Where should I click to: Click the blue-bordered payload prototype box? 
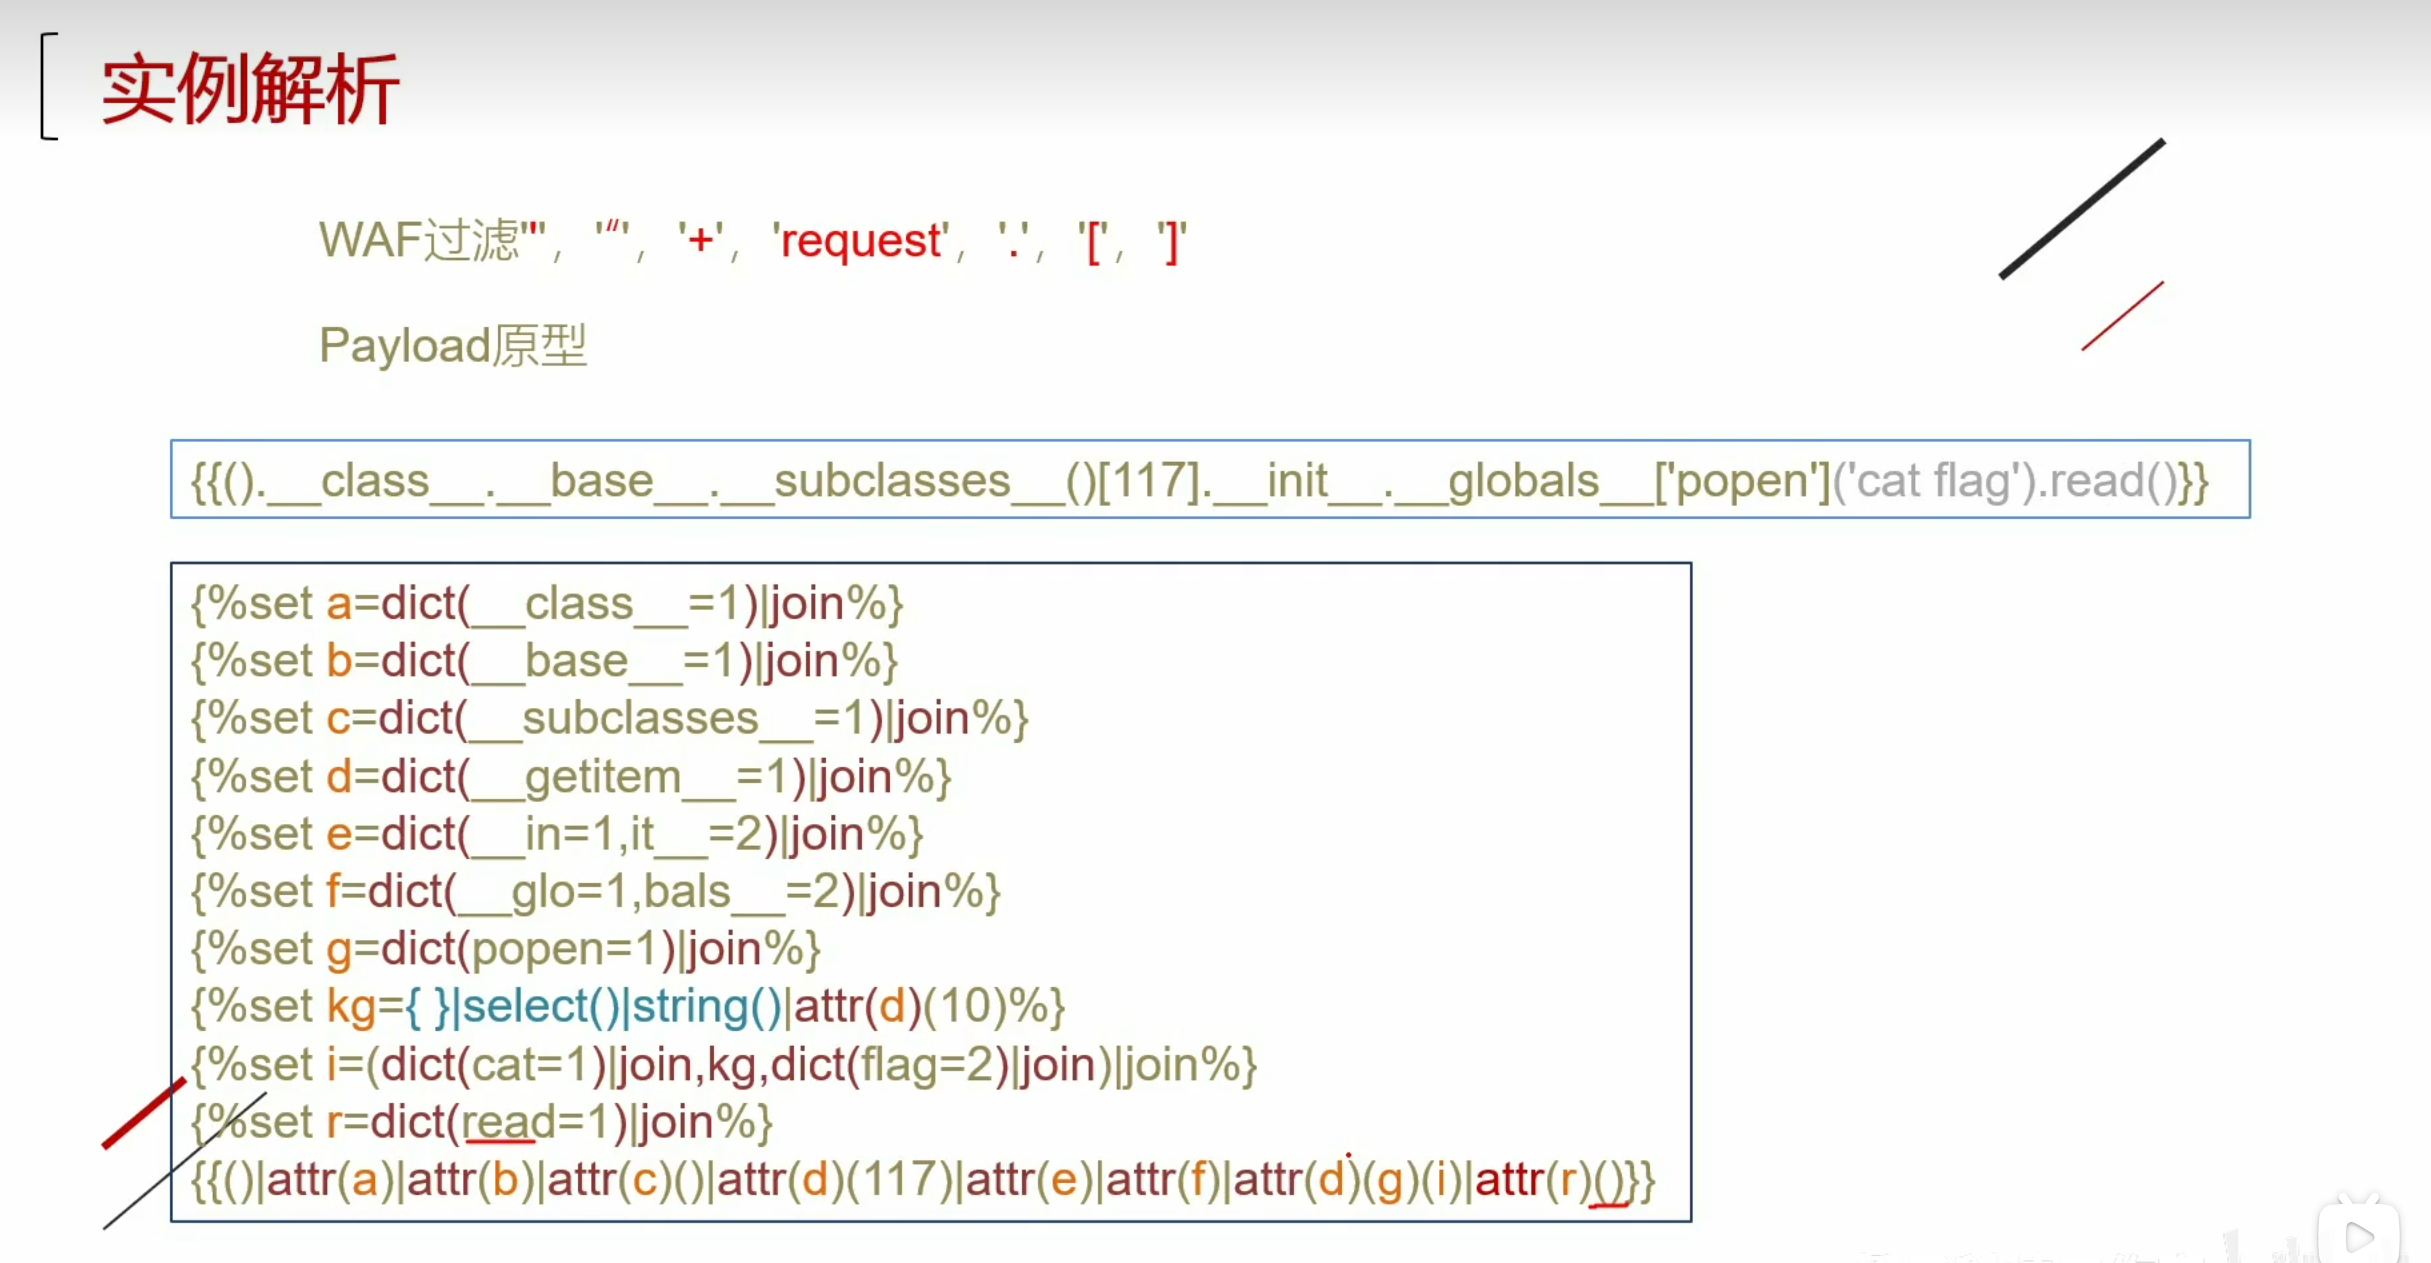(1209, 480)
